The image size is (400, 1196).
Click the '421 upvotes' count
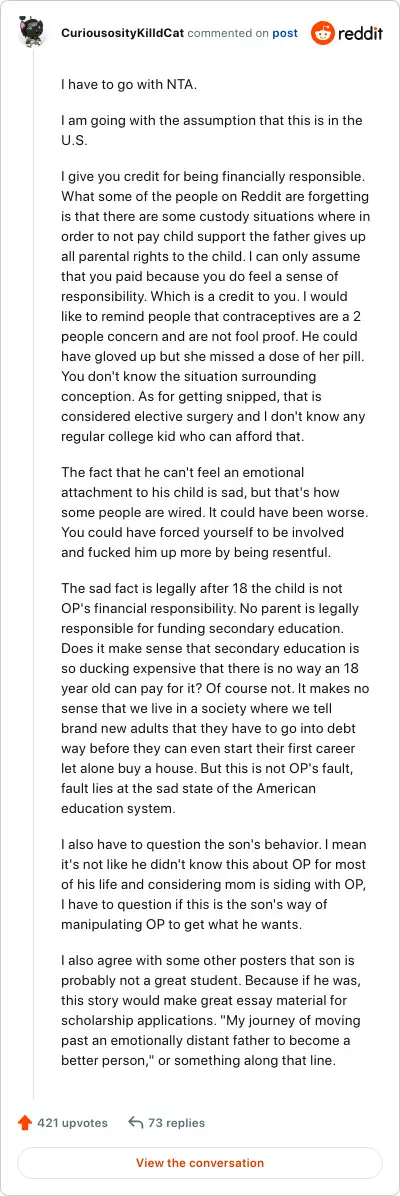73,1123
